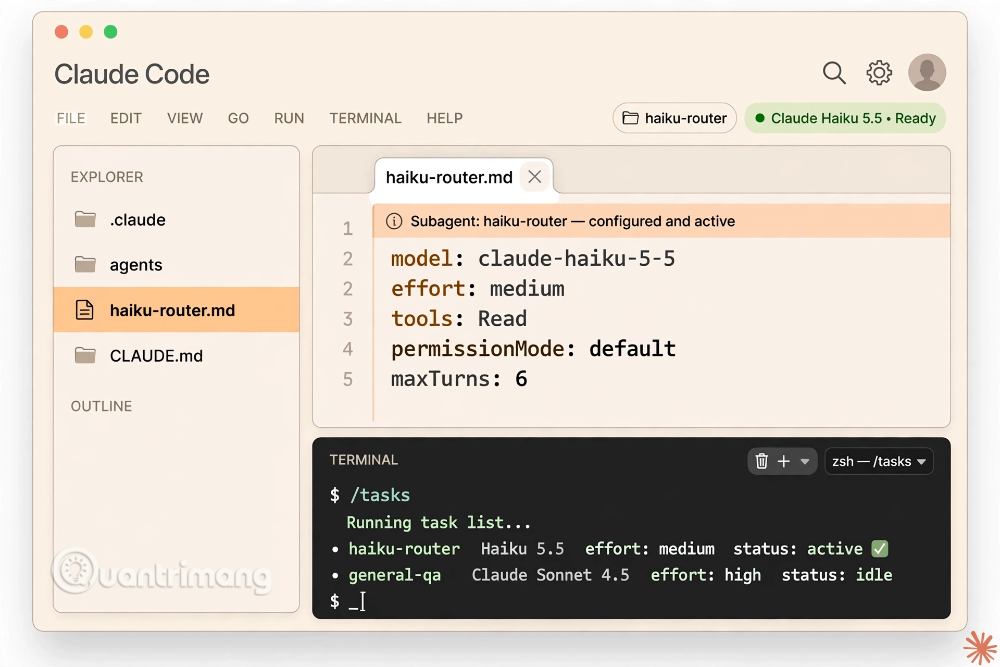Click the green checkmark after status: active
Image resolution: width=1000 pixels, height=667 pixels.
pos(879,548)
